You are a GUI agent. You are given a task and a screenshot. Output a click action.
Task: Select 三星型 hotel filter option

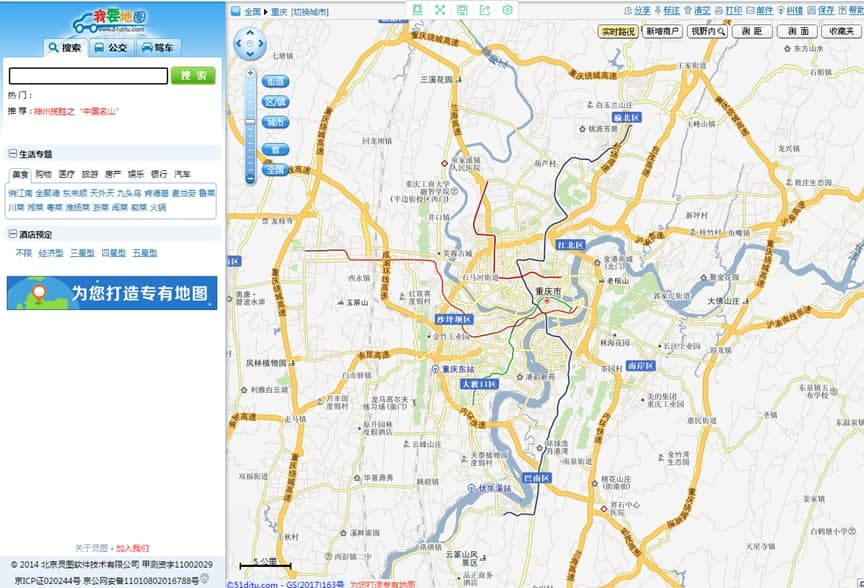coord(81,253)
